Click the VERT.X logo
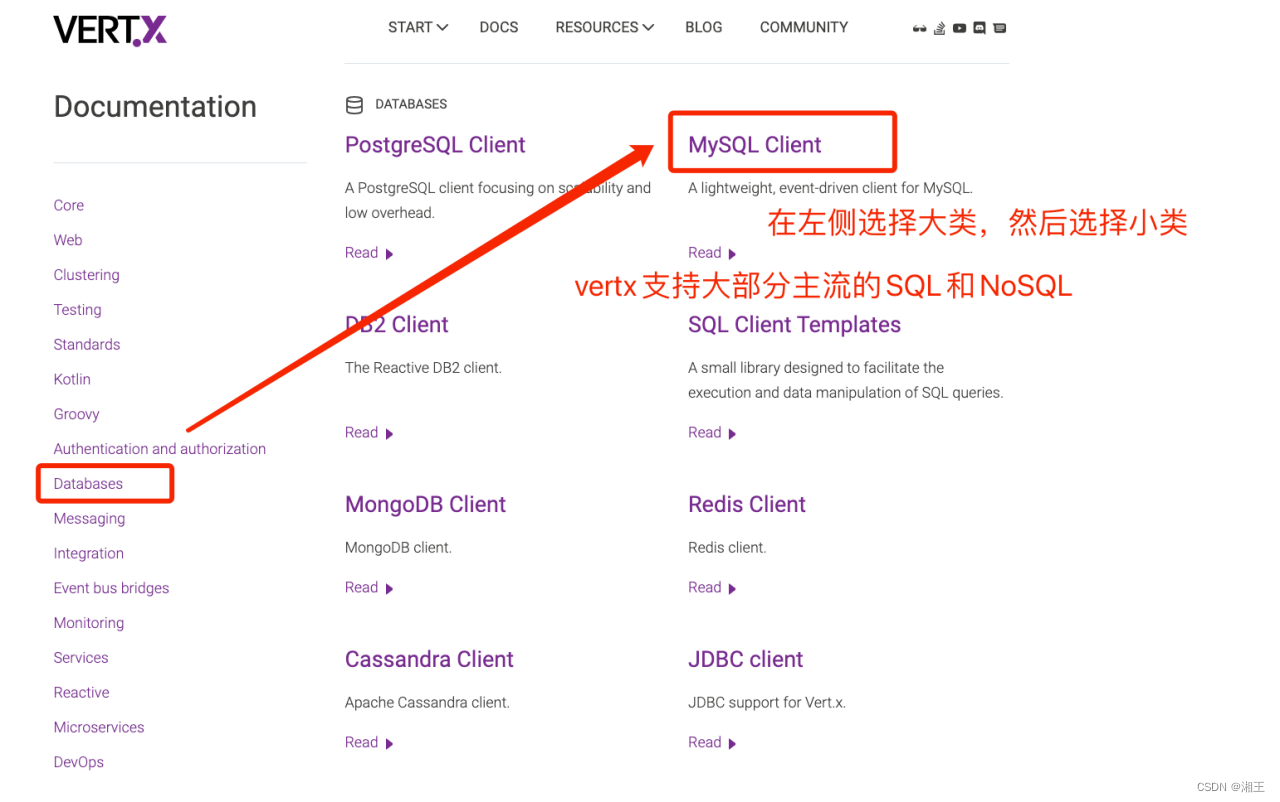The image size is (1280, 802). pos(110,30)
